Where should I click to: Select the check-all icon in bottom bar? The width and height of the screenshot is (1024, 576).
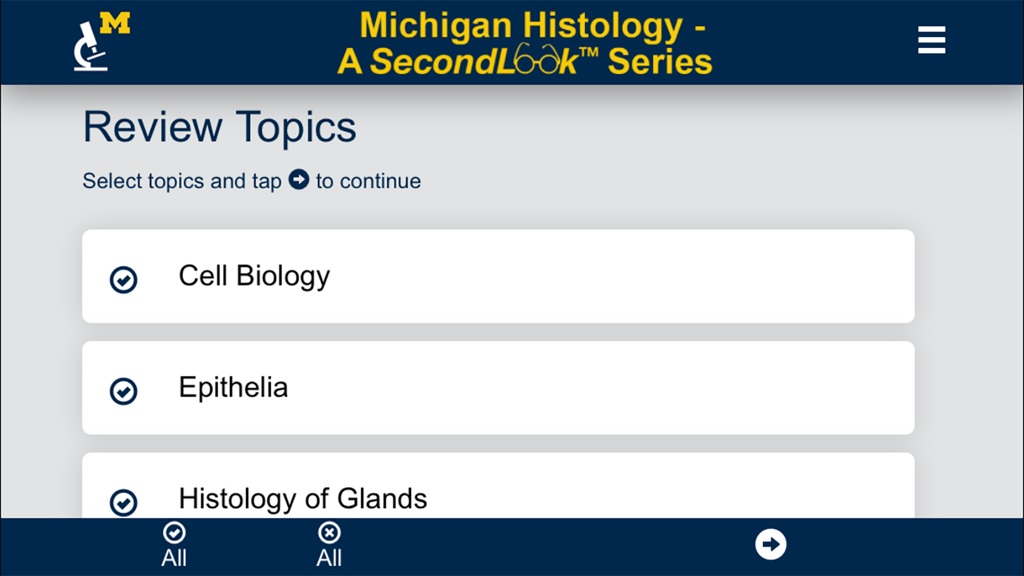tap(173, 534)
